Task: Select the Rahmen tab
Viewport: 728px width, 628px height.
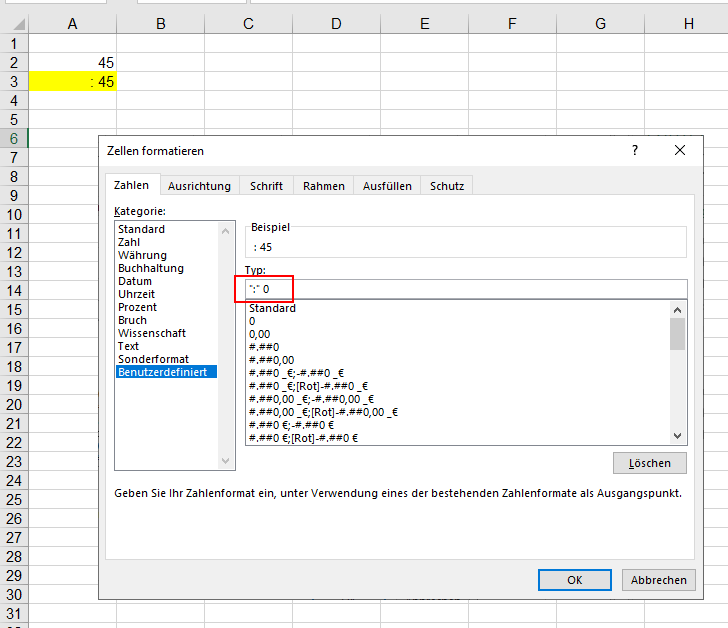Action: click(x=323, y=186)
